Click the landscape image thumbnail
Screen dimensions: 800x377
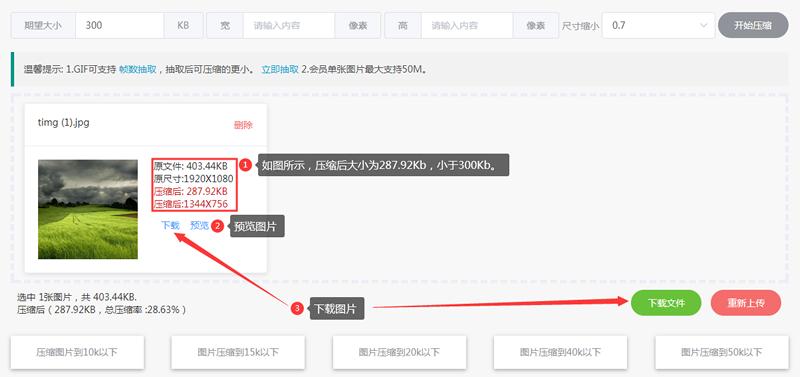pyautogui.click(x=88, y=209)
